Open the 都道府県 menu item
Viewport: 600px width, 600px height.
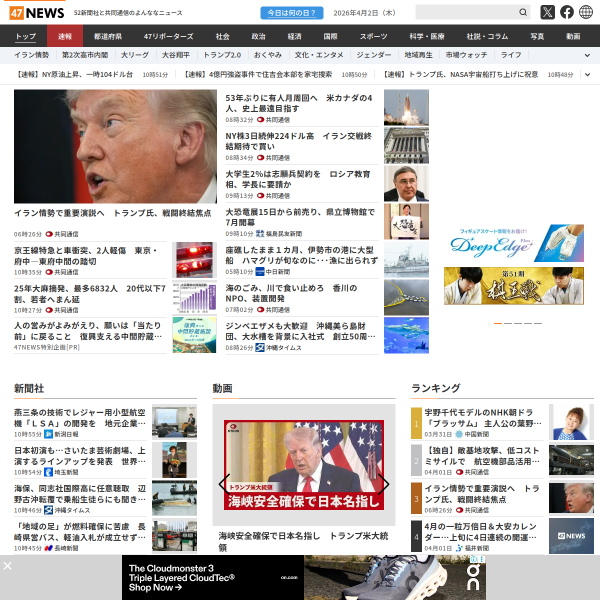(x=108, y=36)
